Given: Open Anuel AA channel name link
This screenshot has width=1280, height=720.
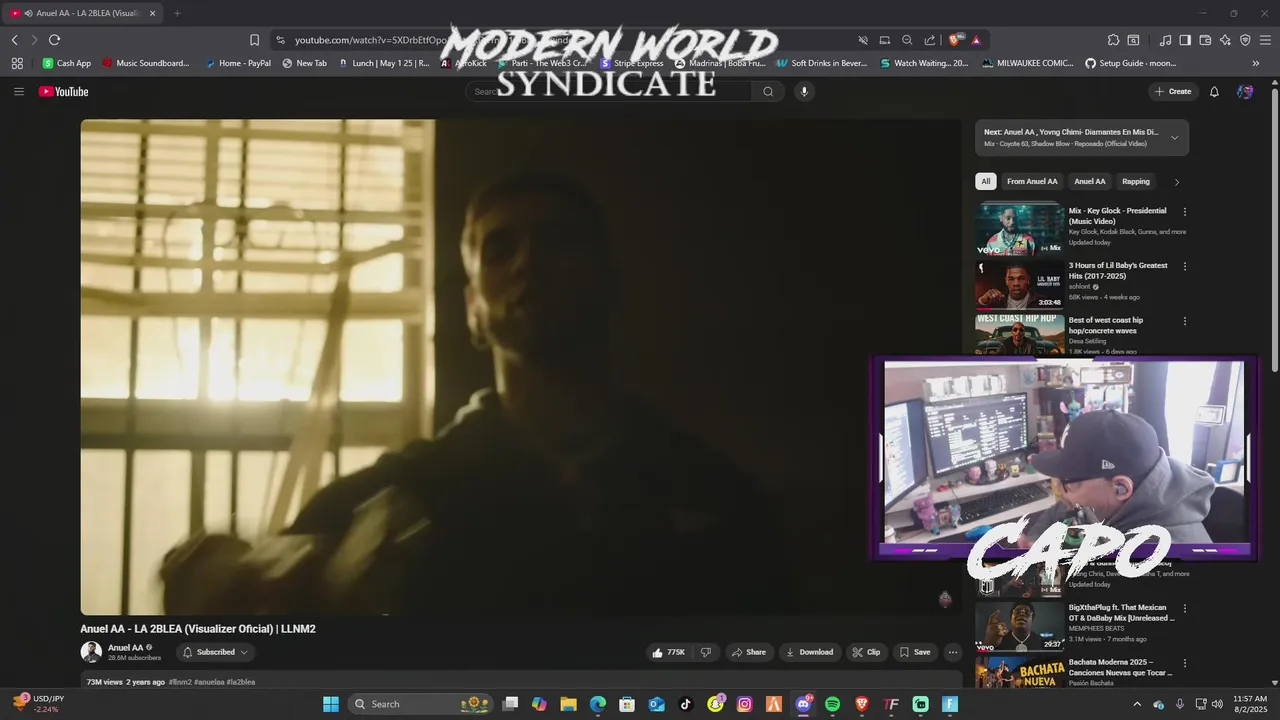Looking at the screenshot, I should [x=125, y=647].
